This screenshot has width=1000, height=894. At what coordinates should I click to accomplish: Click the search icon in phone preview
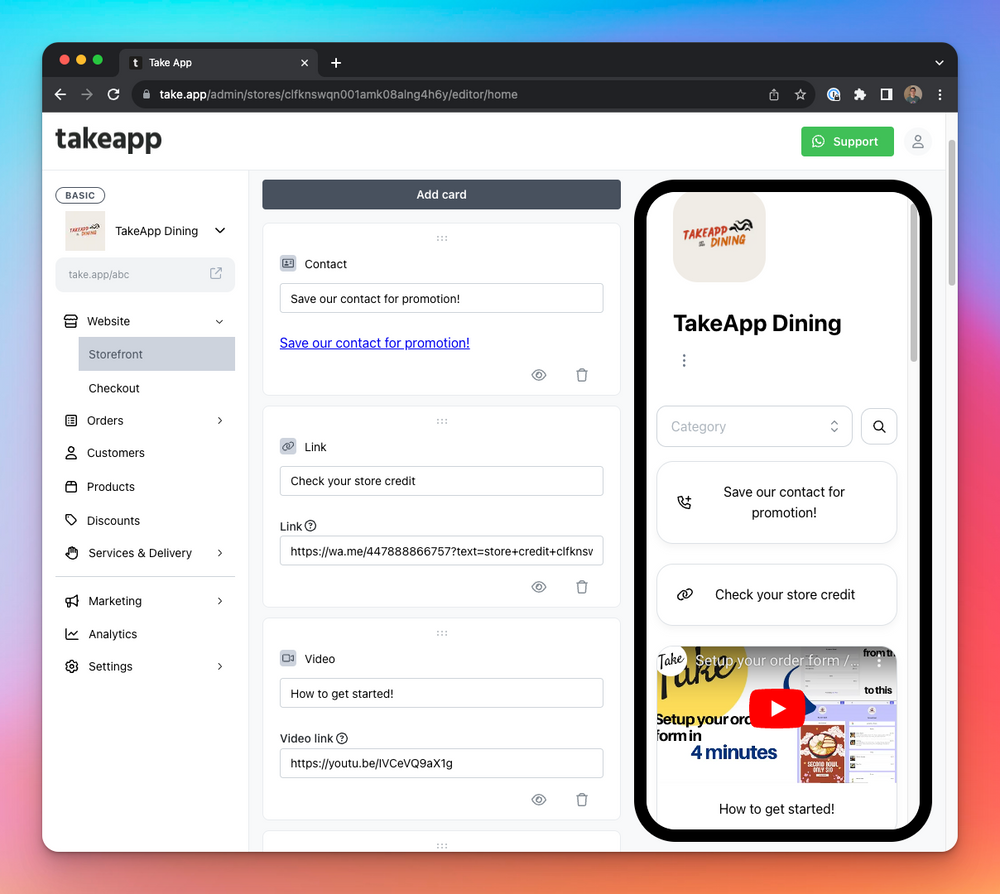click(x=879, y=427)
